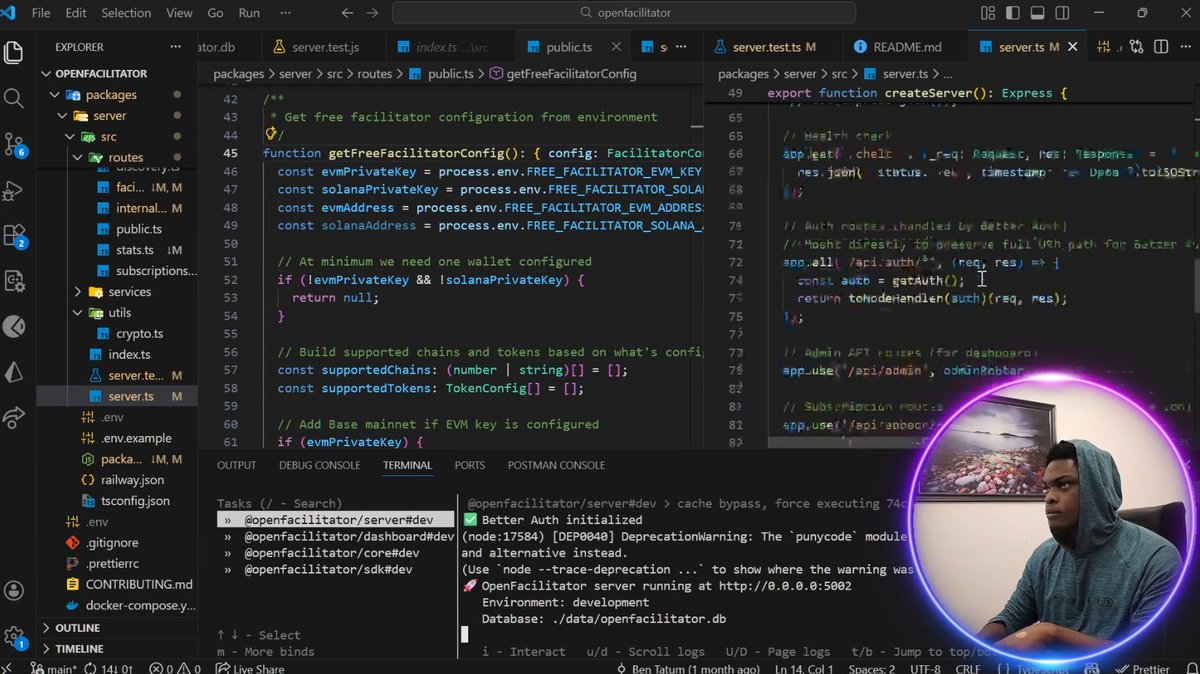Switch to PORTS panel tab
The height and width of the screenshot is (674, 1200).
coord(470,465)
